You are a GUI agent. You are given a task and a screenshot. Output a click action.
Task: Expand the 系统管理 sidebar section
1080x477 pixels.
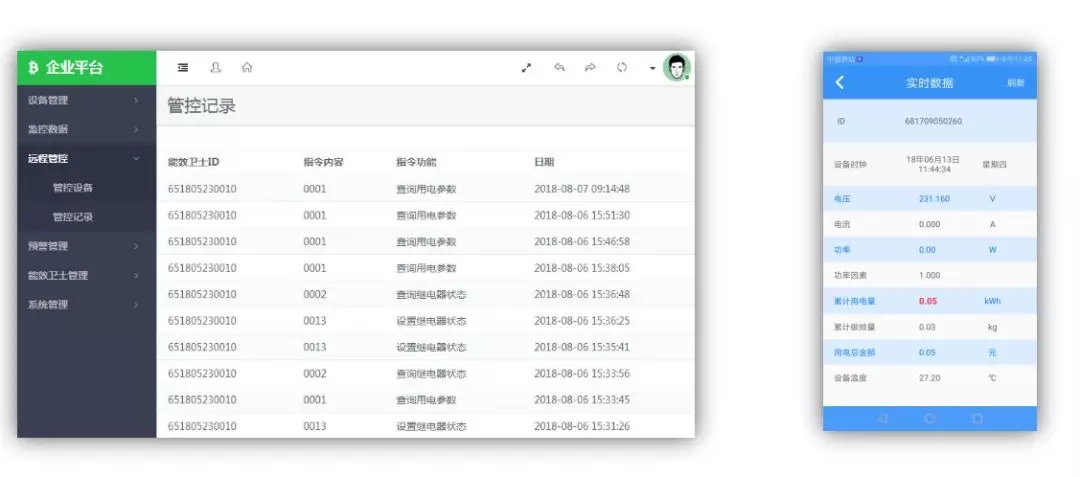click(84, 304)
